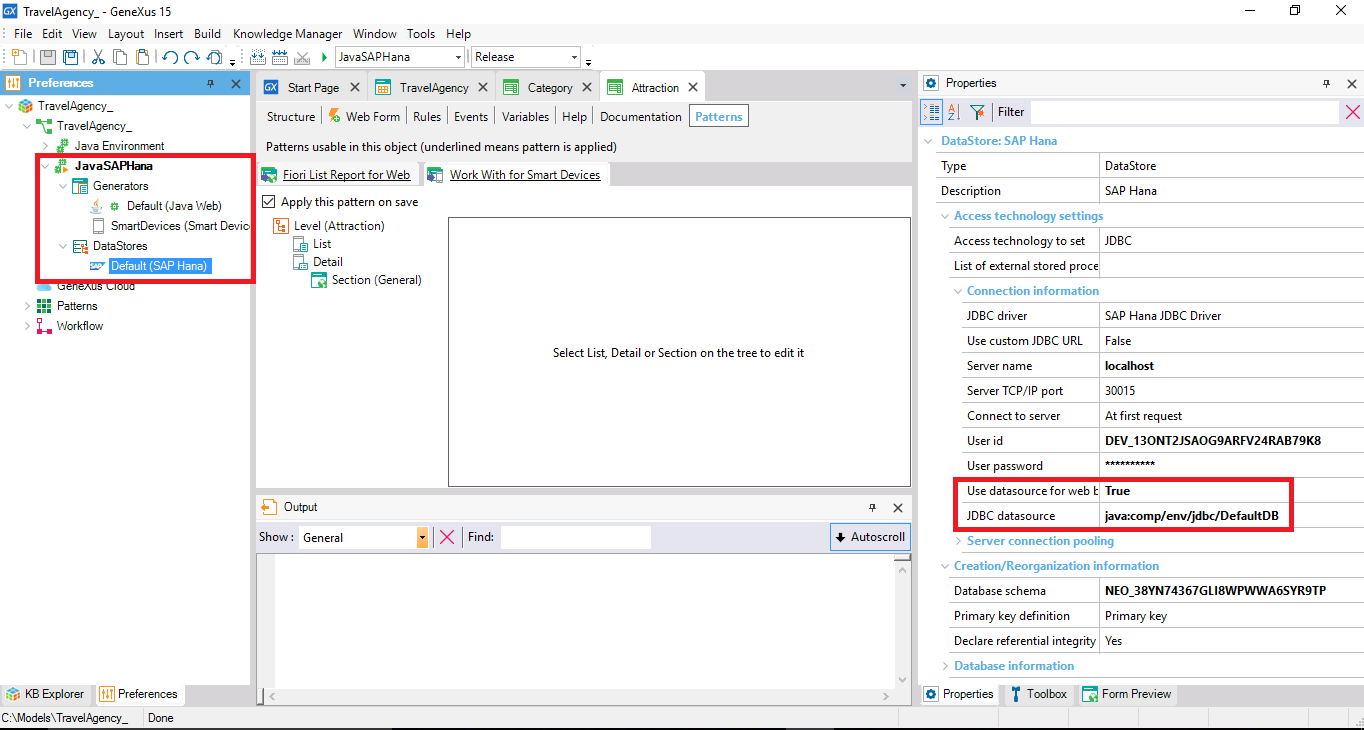Image resolution: width=1364 pixels, height=730 pixels.
Task: Select Default (SAP Hana) datastore
Action: pyautogui.click(x=158, y=266)
